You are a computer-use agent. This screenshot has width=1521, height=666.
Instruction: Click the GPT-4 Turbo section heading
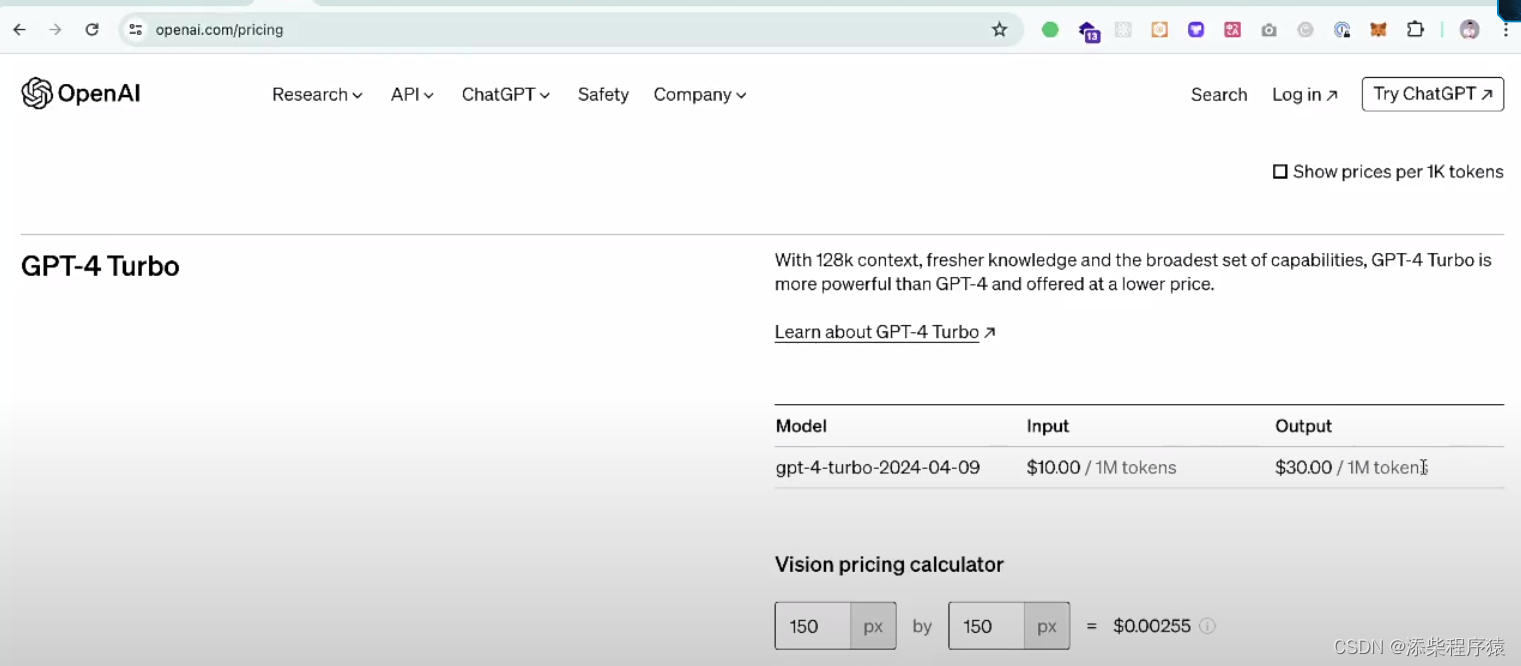tap(100, 267)
